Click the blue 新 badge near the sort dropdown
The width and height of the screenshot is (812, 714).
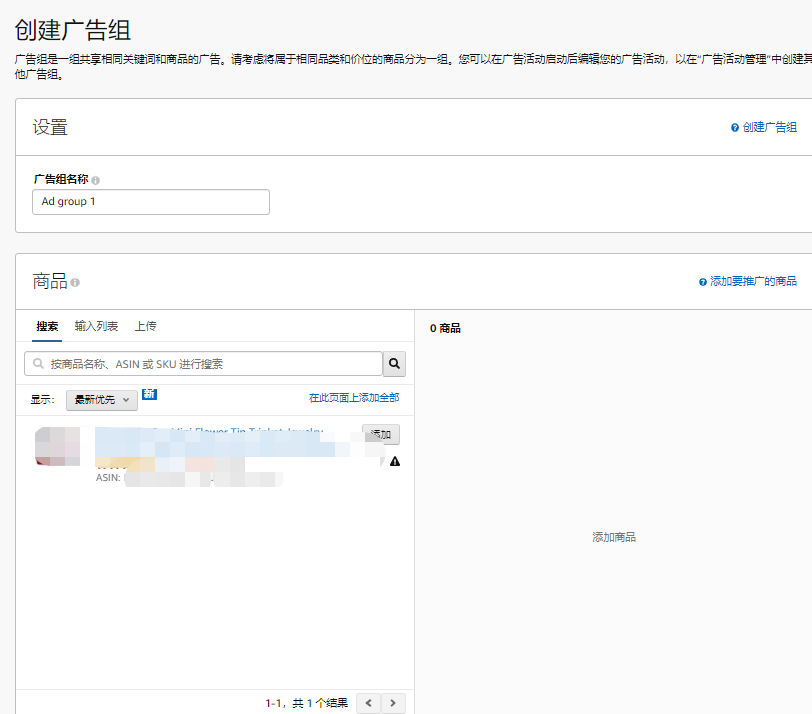click(x=149, y=394)
